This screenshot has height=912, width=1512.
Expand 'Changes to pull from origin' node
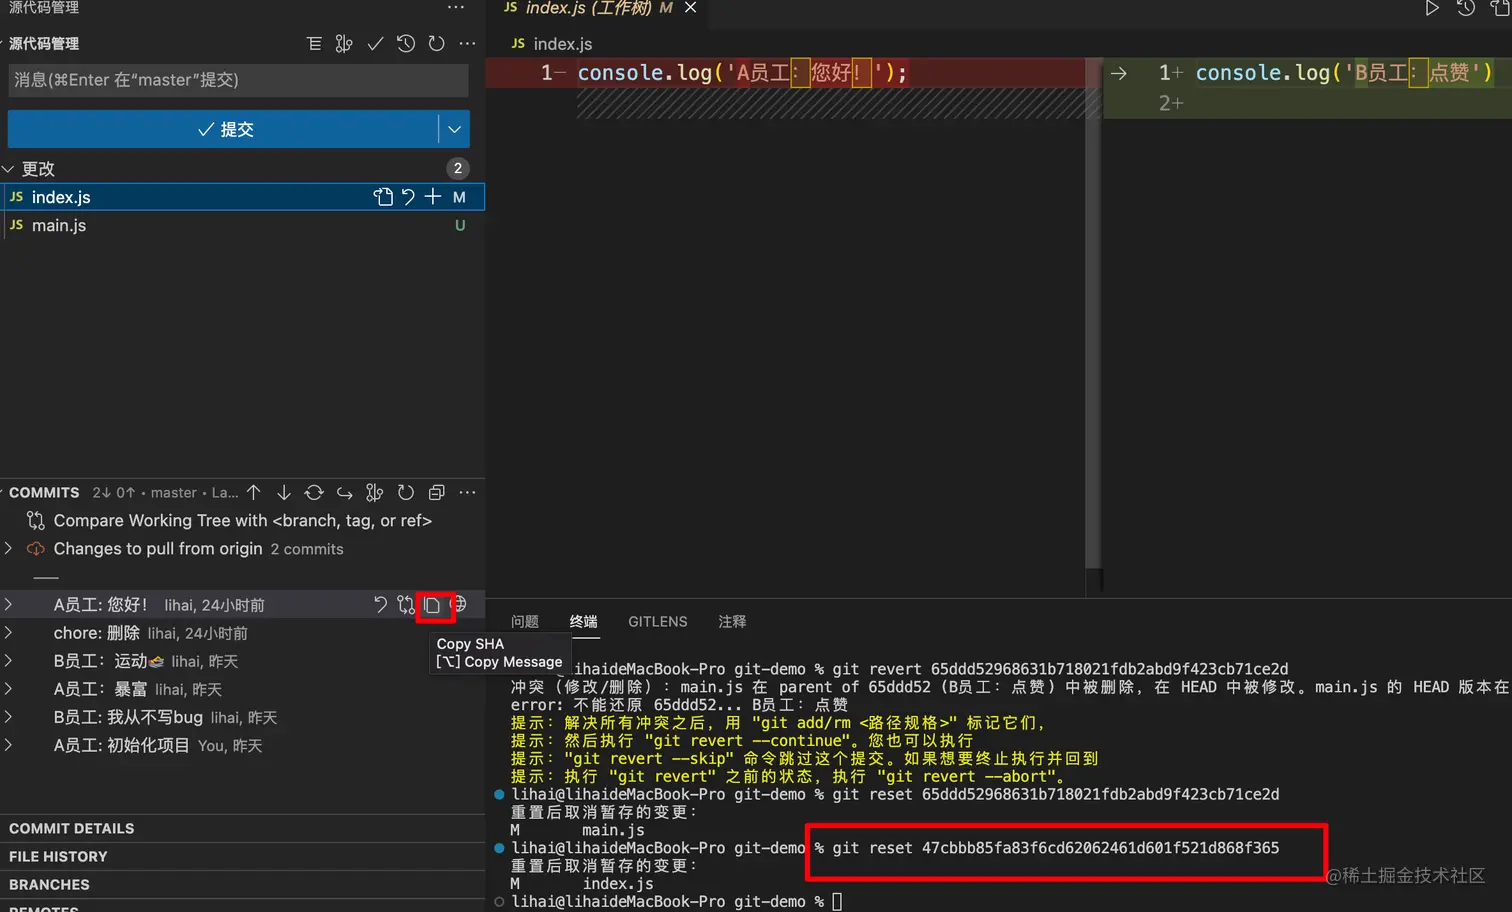click(x=8, y=548)
